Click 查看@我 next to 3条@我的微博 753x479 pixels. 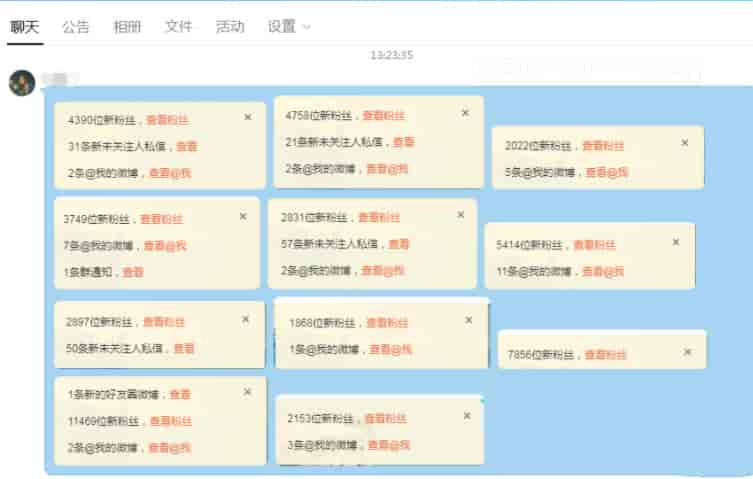[x=389, y=445]
